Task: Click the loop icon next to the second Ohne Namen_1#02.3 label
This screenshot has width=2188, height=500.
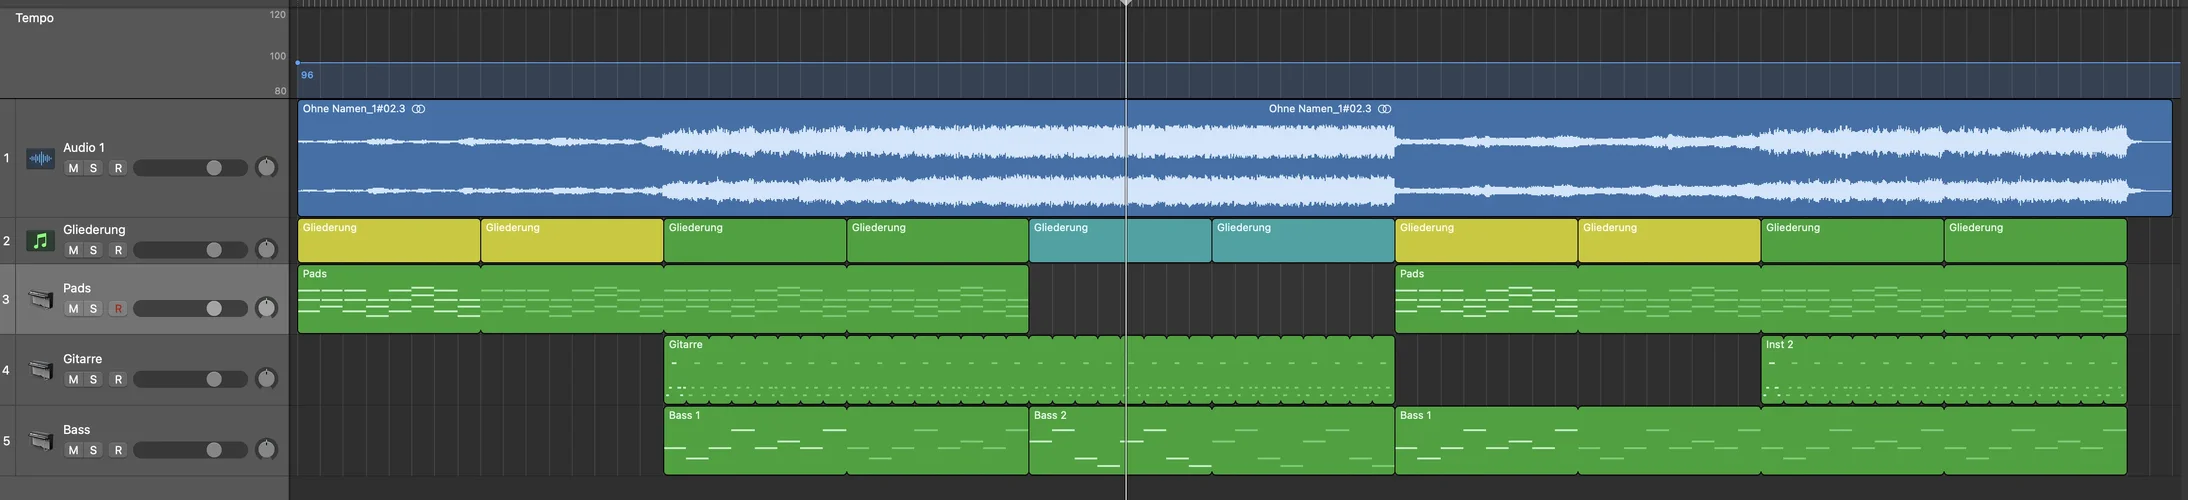Action: pyautogui.click(x=1385, y=109)
